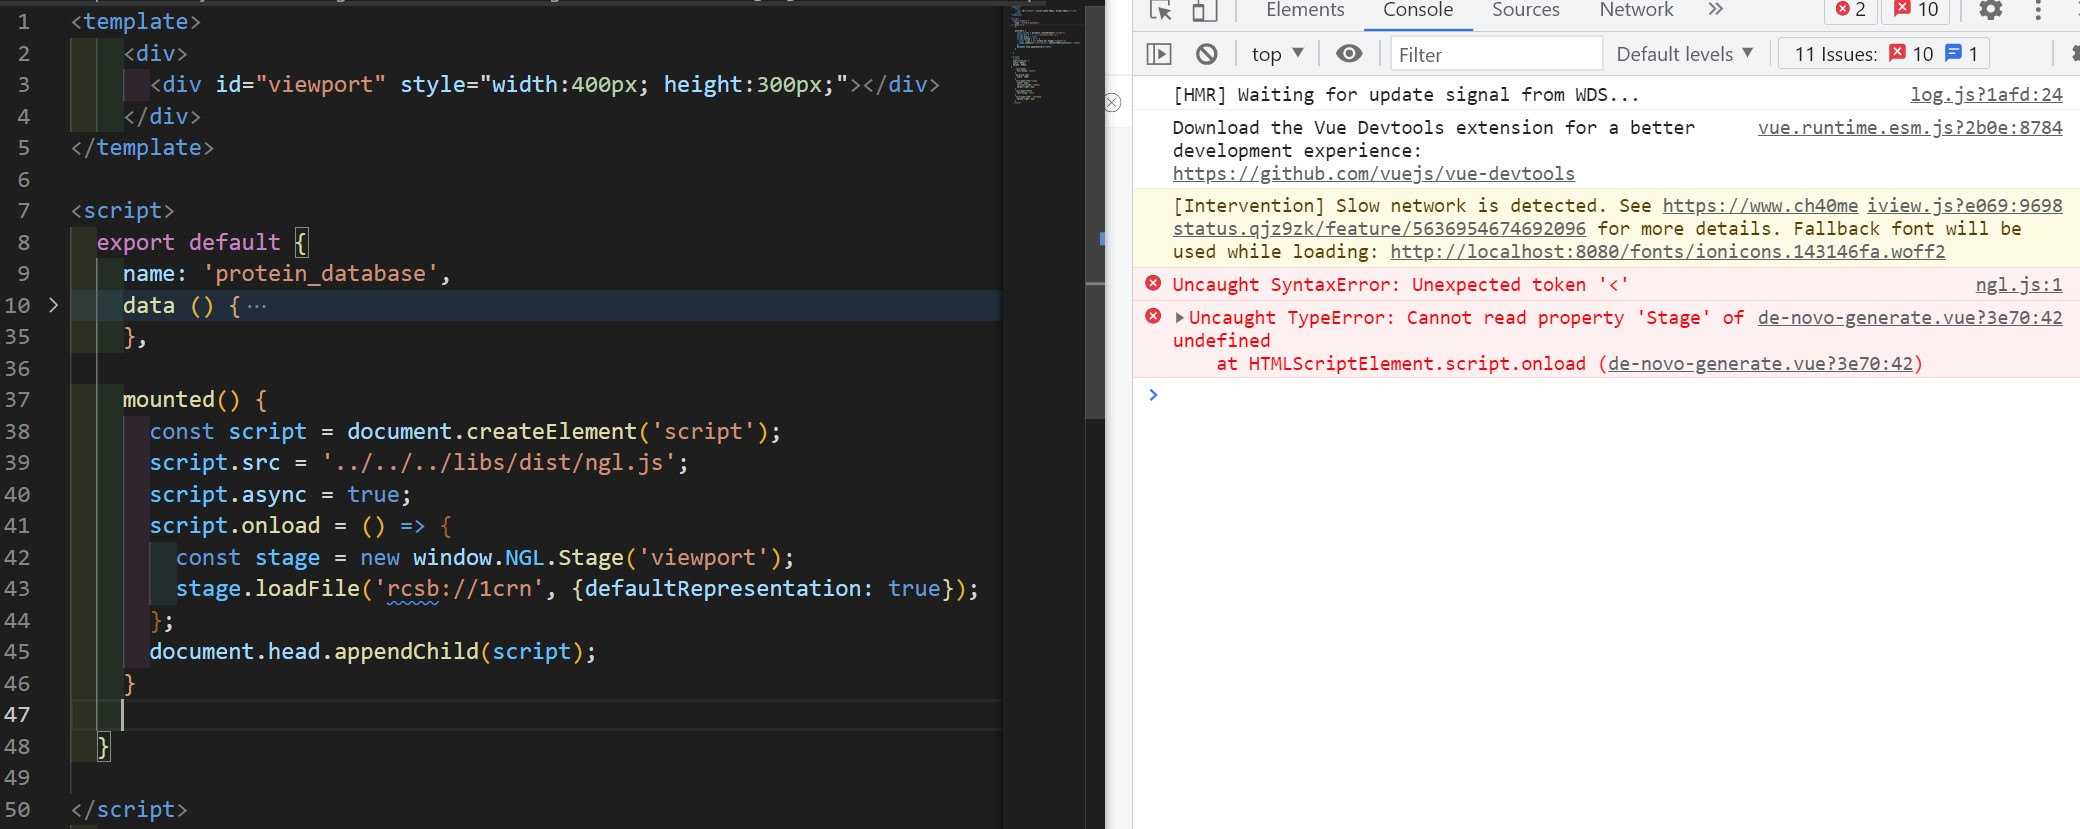Click the 'mounted()' method name

181,400
